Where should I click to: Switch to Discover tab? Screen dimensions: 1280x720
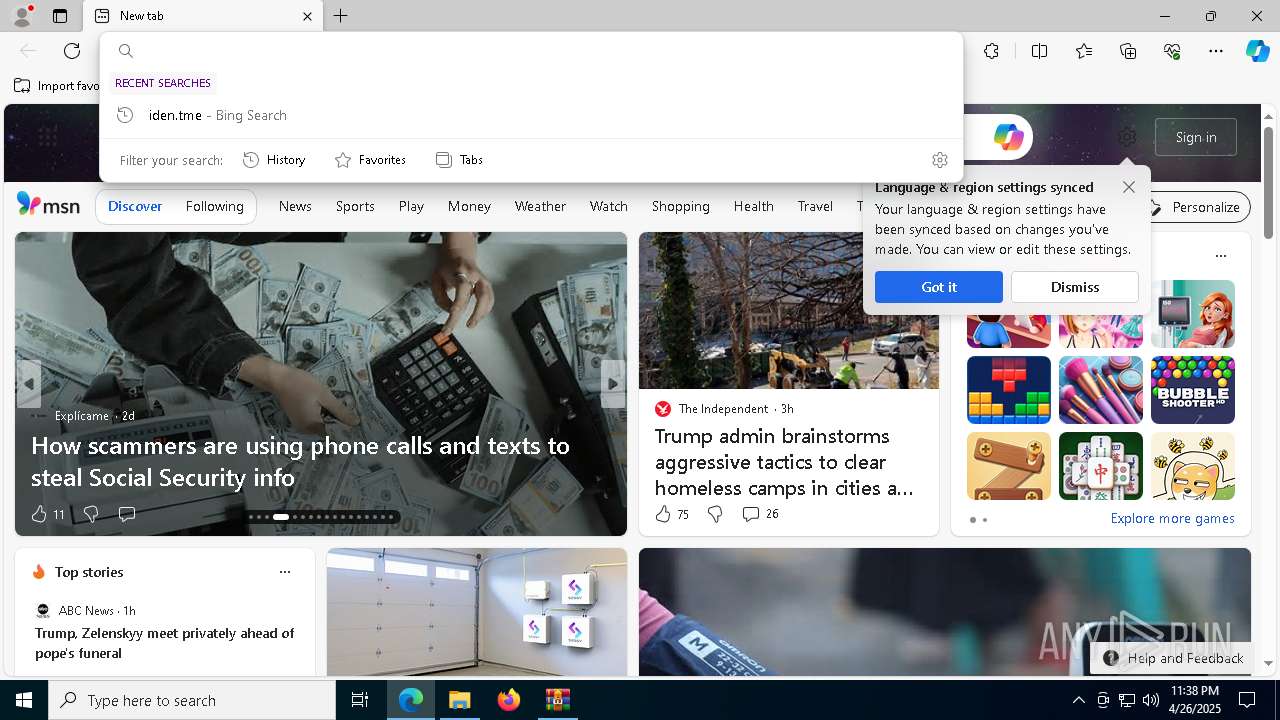[135, 206]
